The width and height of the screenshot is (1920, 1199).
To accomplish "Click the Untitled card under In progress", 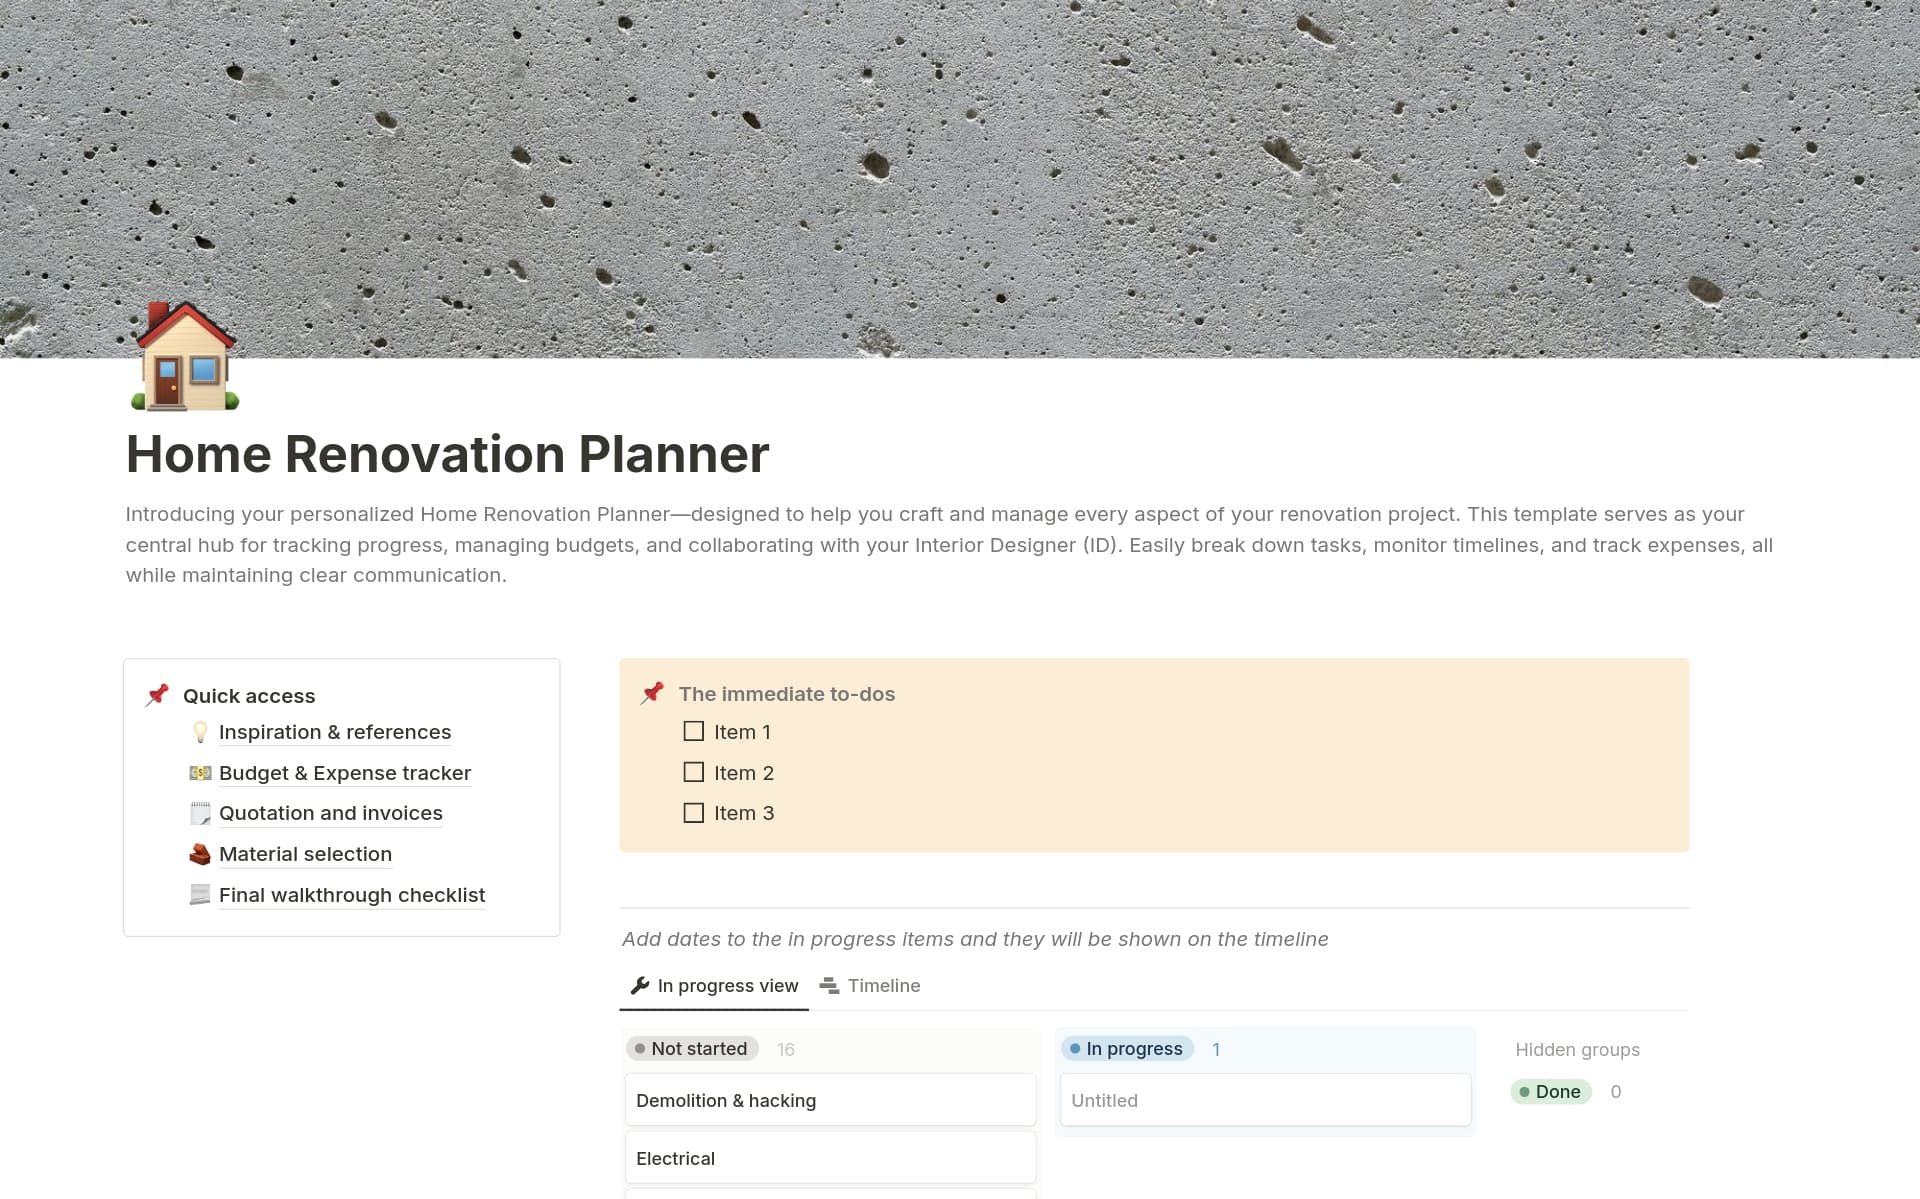I will click(x=1264, y=1100).
